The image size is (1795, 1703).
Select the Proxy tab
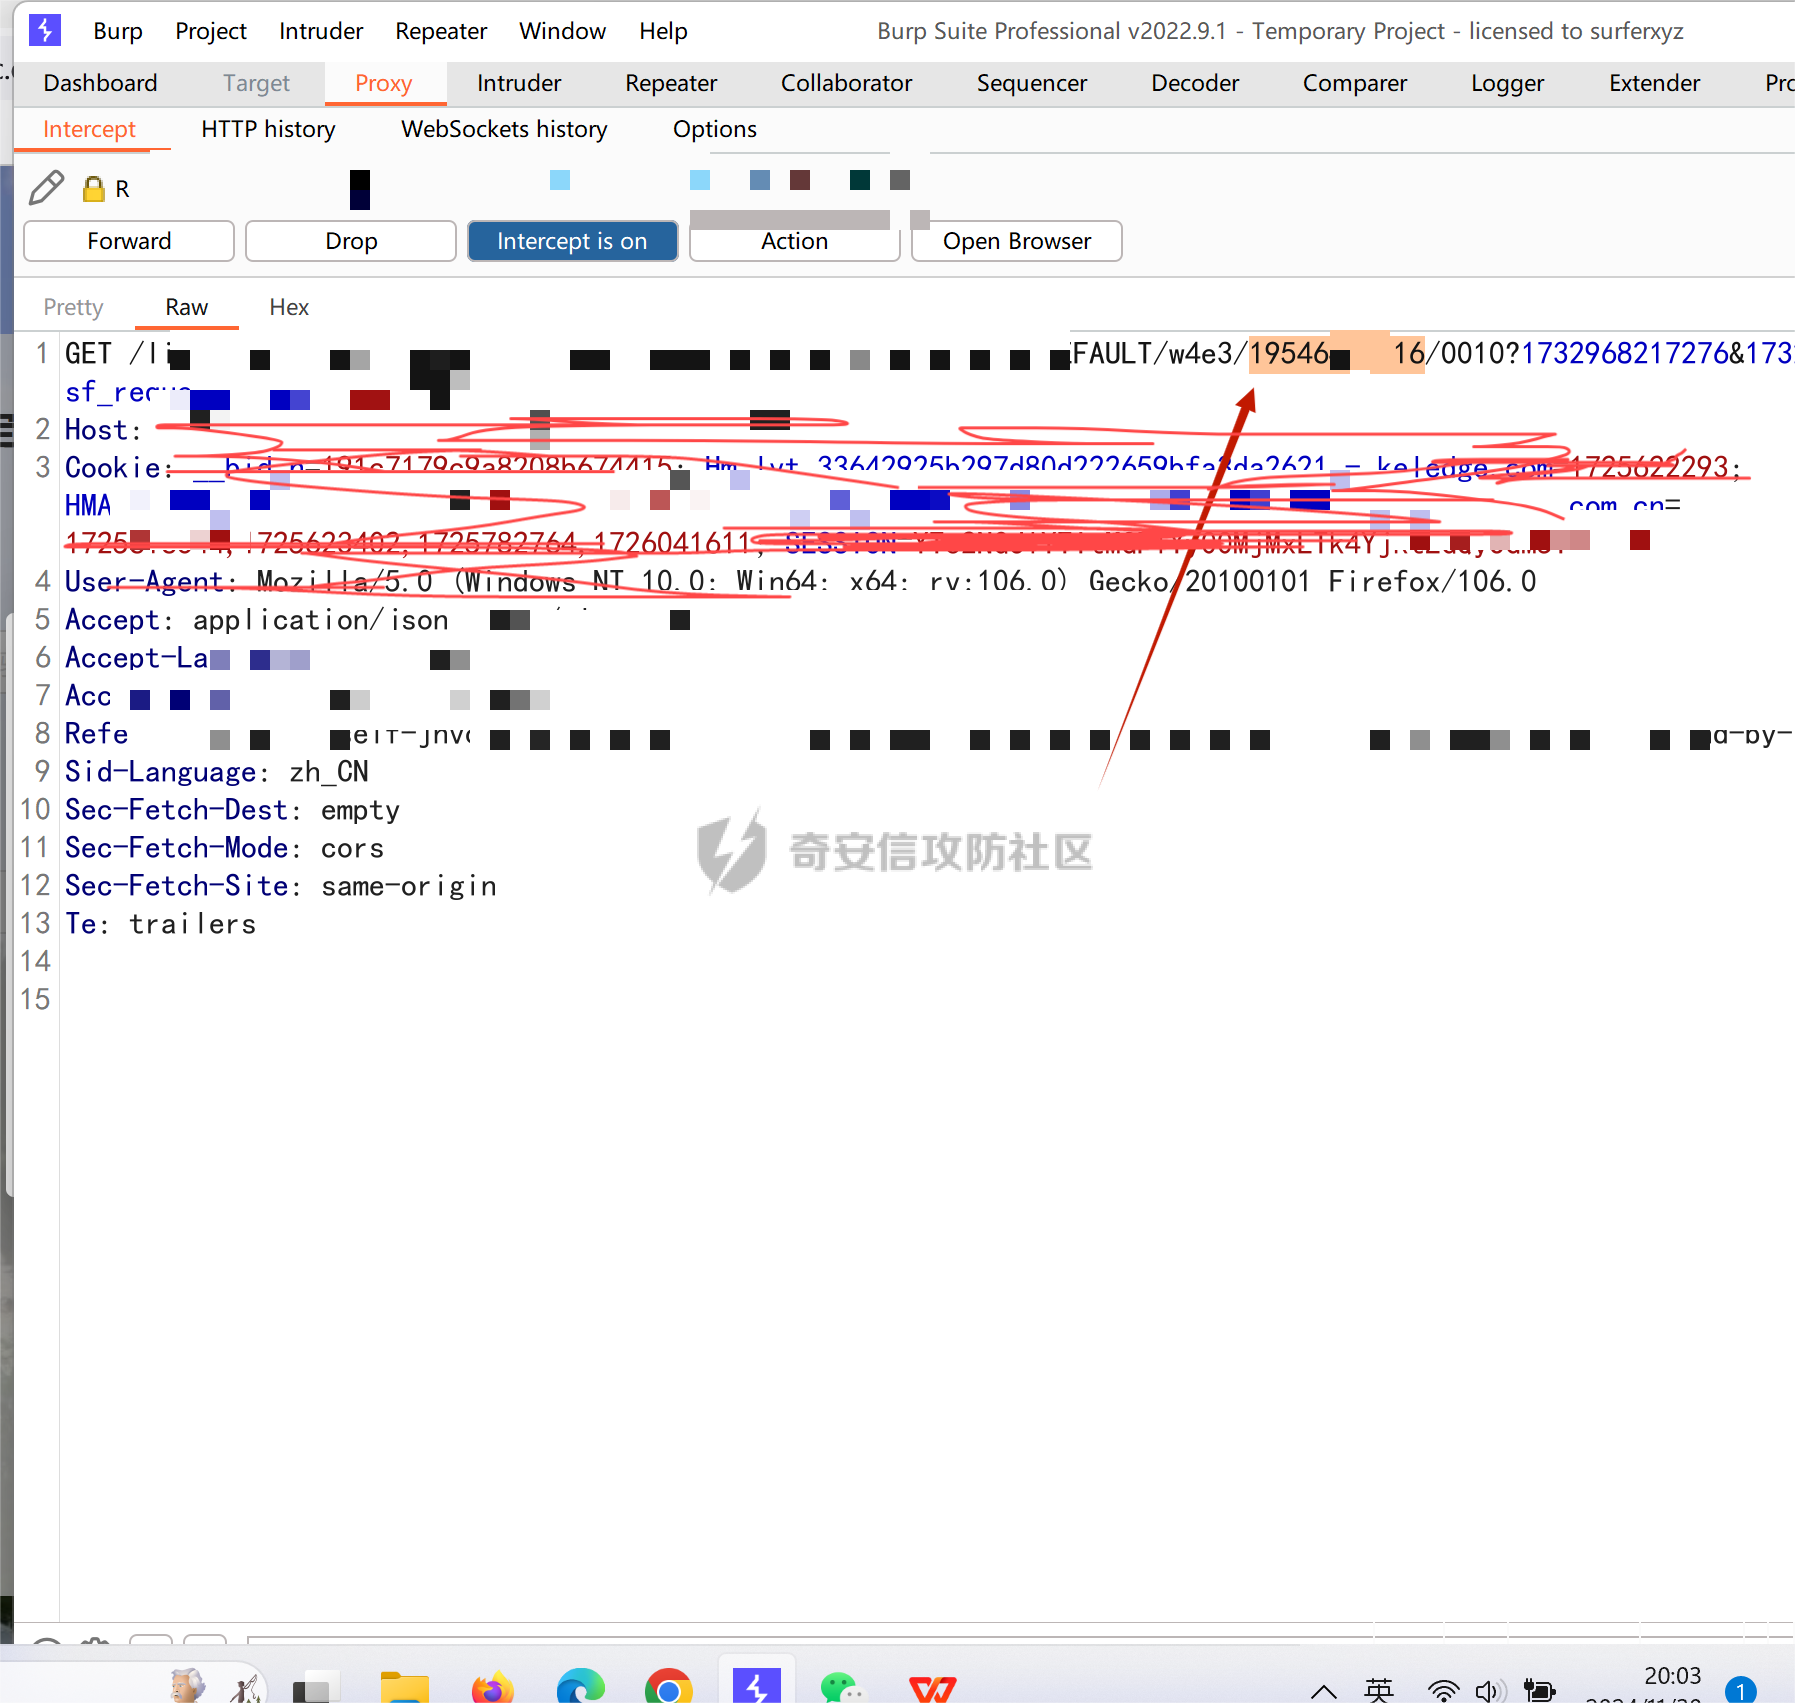(x=384, y=83)
